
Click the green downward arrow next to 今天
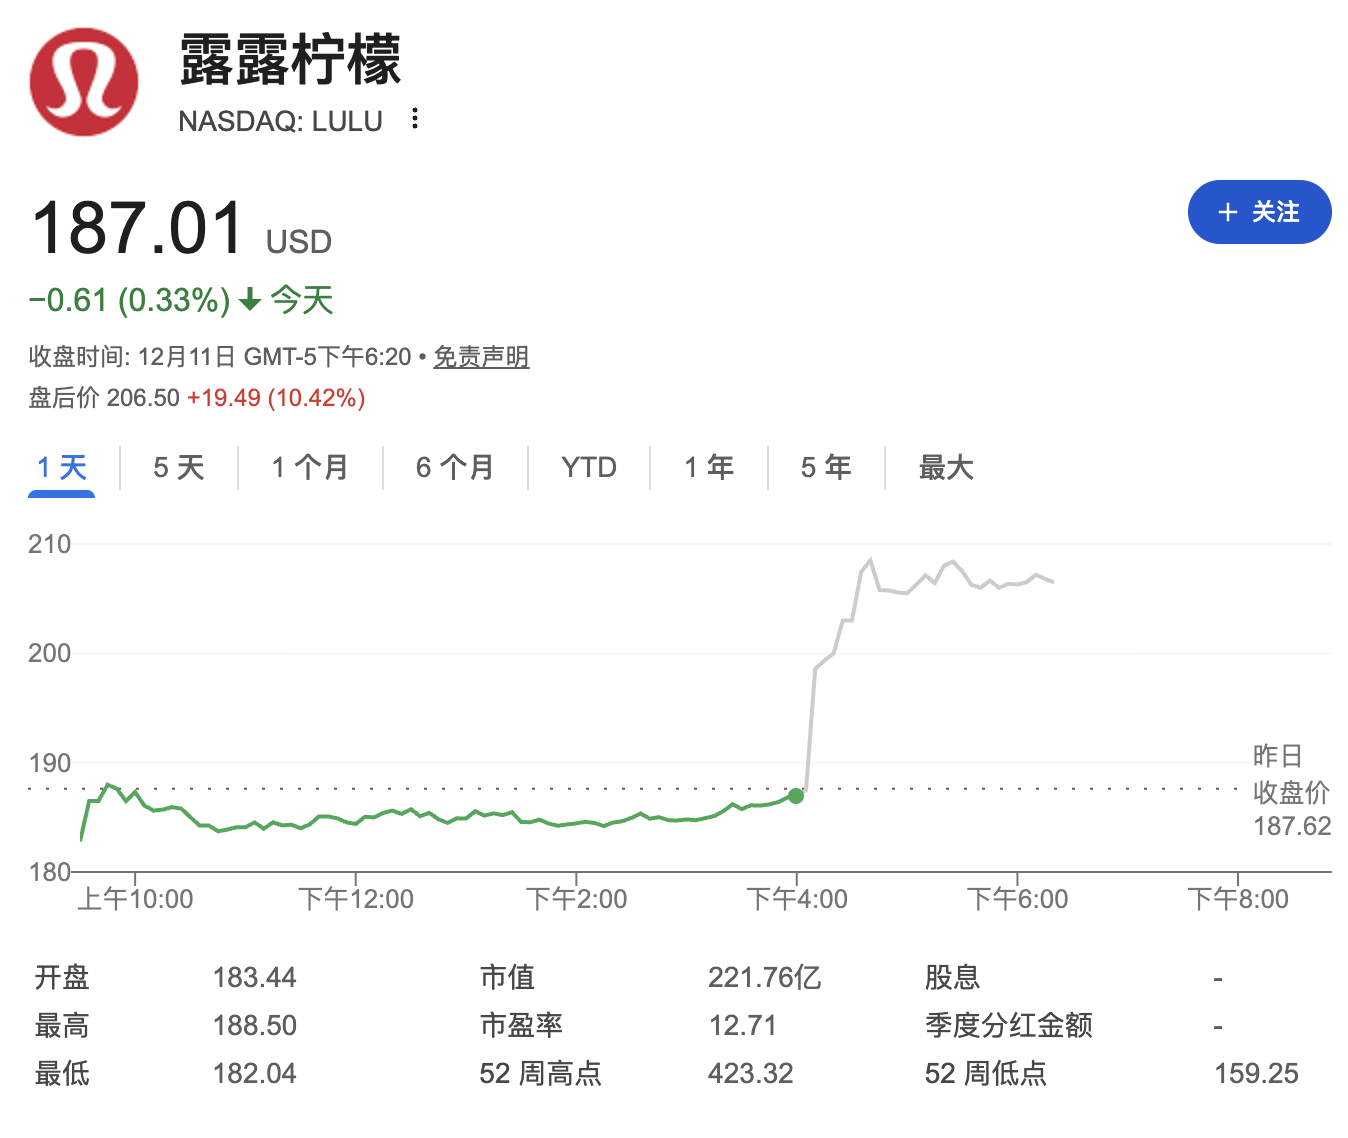pyautogui.click(x=247, y=300)
